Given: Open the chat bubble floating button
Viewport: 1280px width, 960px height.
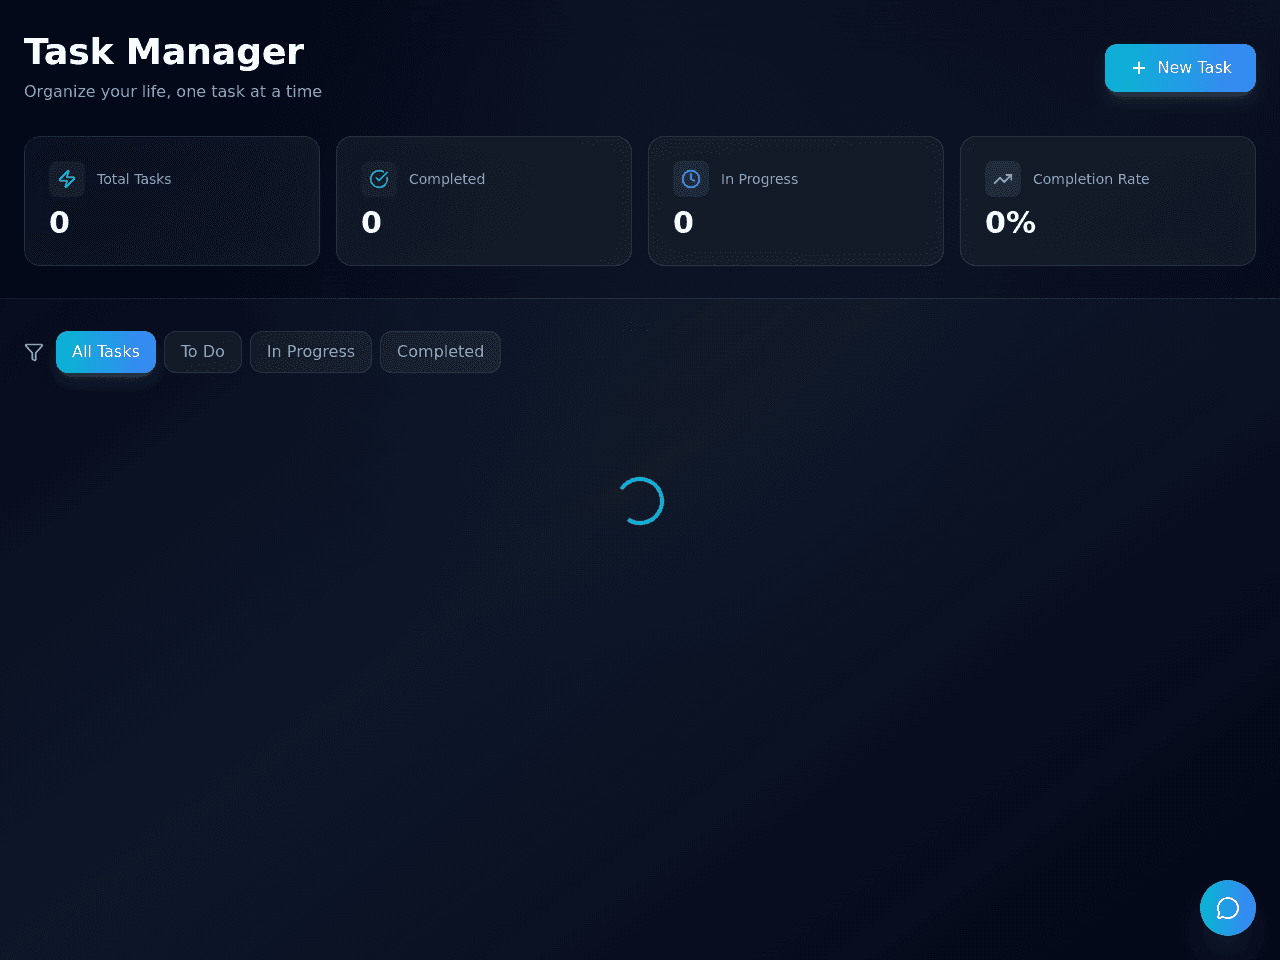Looking at the screenshot, I should pos(1228,908).
